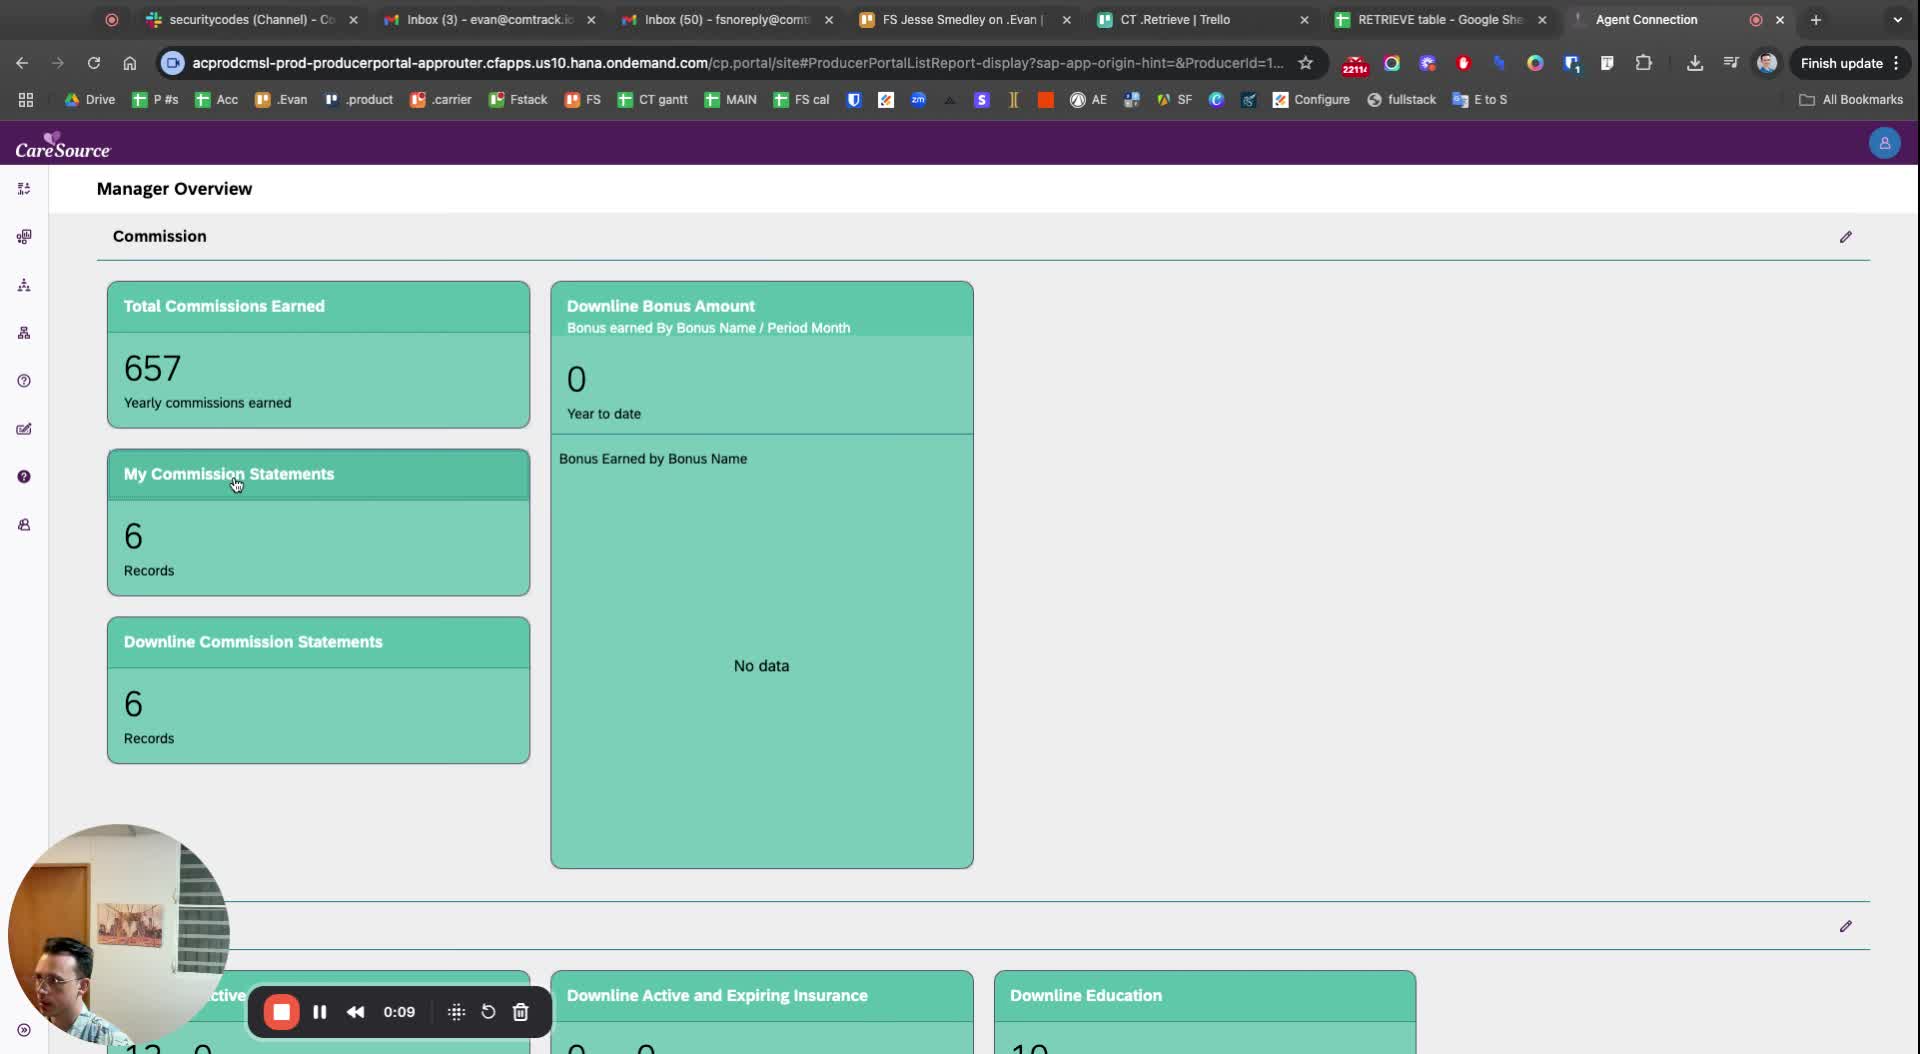
Task: Switch to Inbox (3) evan Gmail tab
Action: [x=489, y=20]
